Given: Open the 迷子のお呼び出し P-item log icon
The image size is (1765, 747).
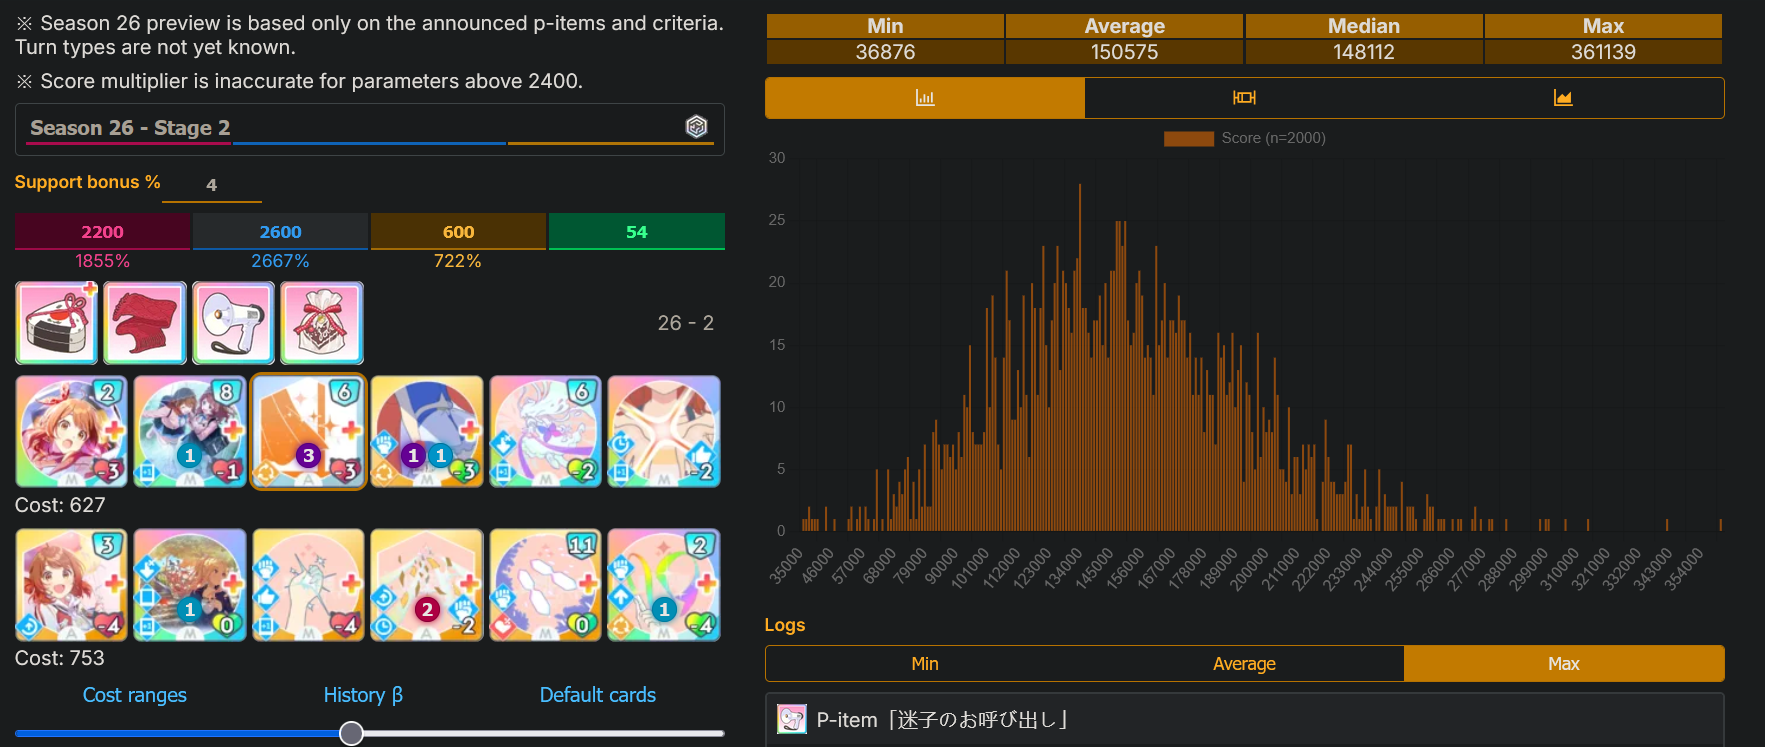Looking at the screenshot, I should 792,719.
